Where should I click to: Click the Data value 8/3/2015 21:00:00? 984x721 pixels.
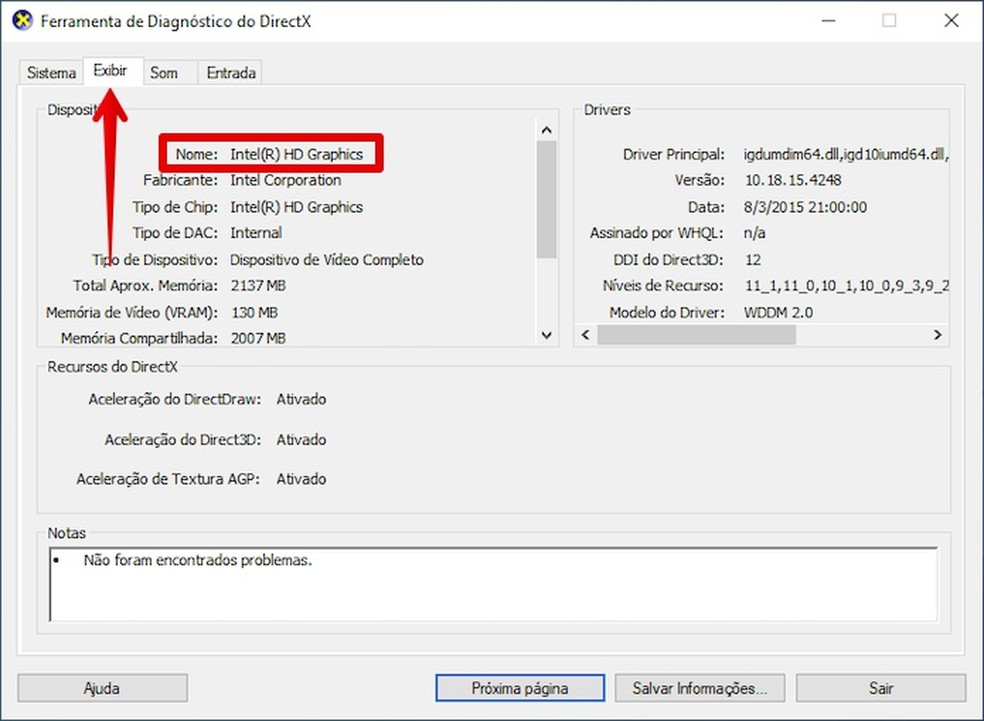coord(805,206)
